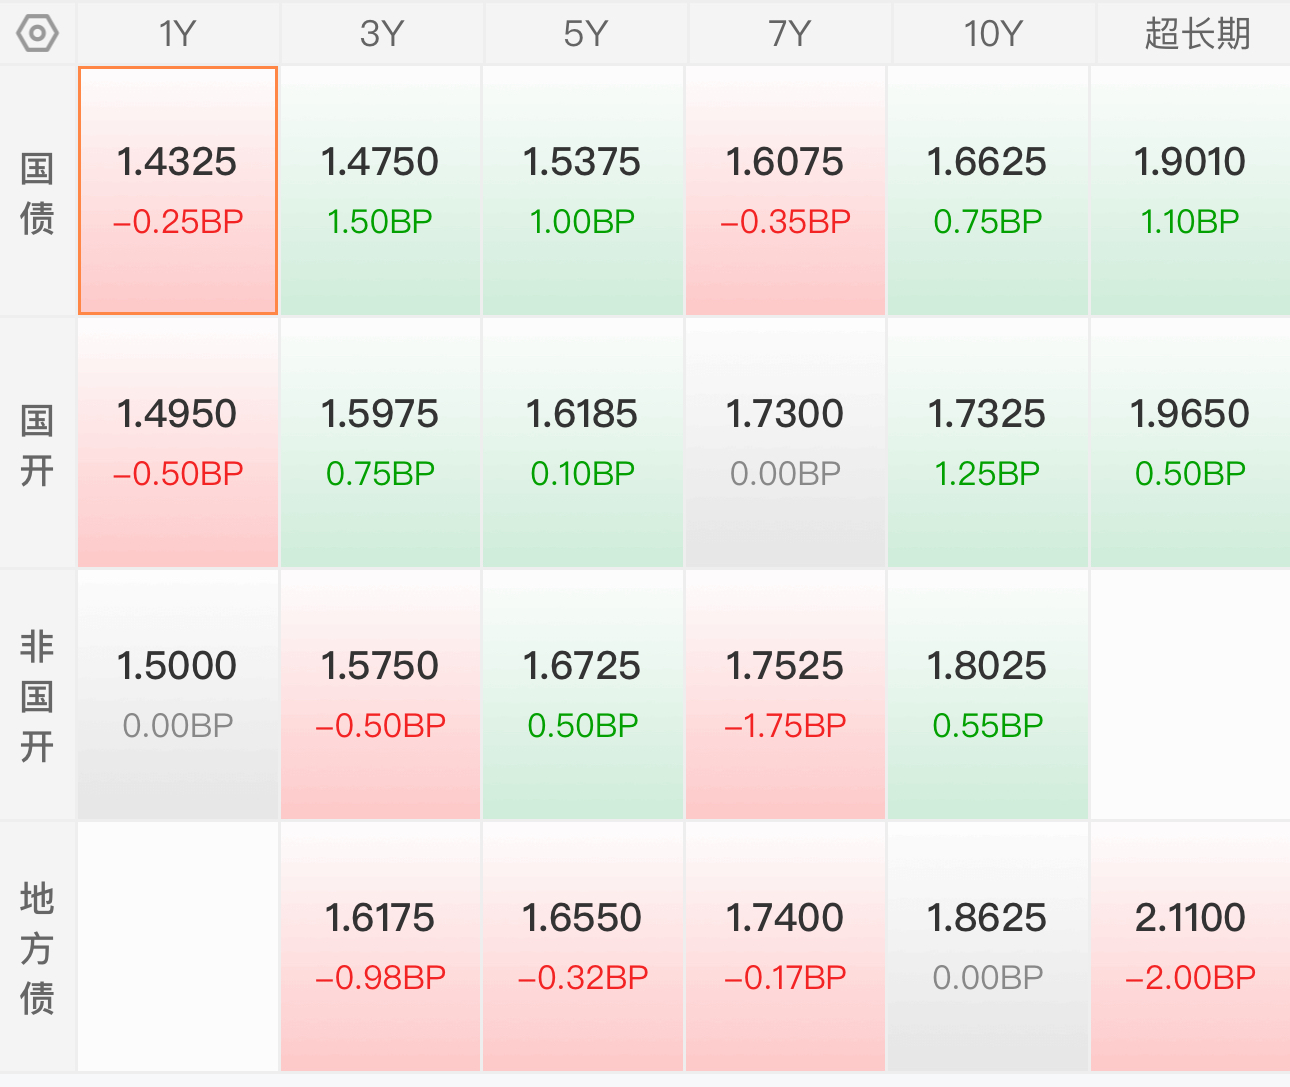This screenshot has height=1087, width=1290.
Task: Select the 3Y column header
Action: point(382,34)
